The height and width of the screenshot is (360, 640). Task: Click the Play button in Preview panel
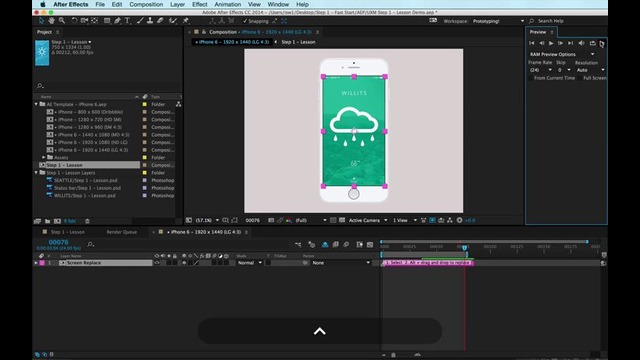(x=551, y=43)
